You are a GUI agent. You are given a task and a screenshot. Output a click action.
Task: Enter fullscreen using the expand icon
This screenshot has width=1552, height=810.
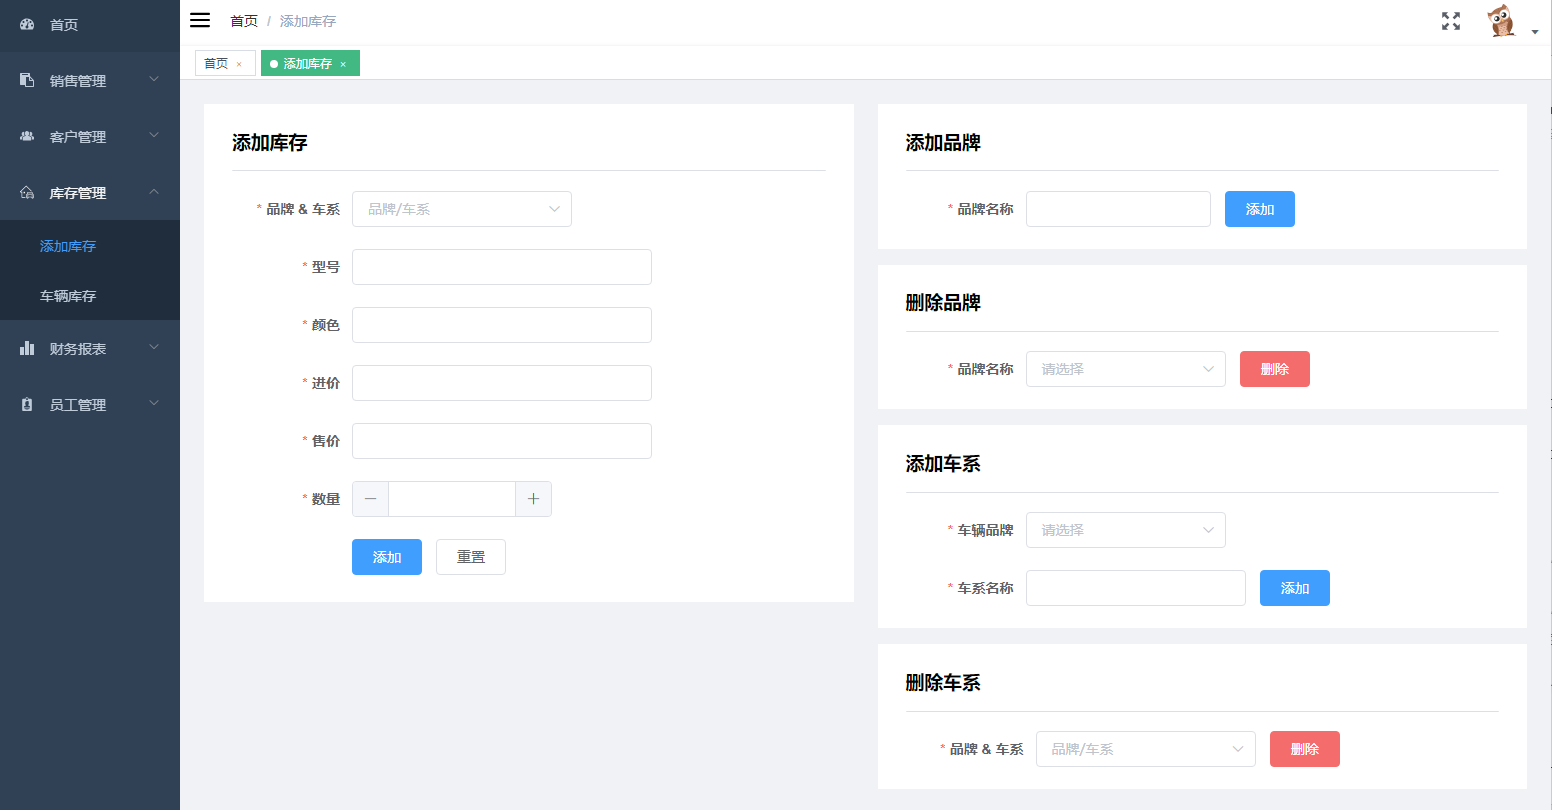(x=1451, y=20)
